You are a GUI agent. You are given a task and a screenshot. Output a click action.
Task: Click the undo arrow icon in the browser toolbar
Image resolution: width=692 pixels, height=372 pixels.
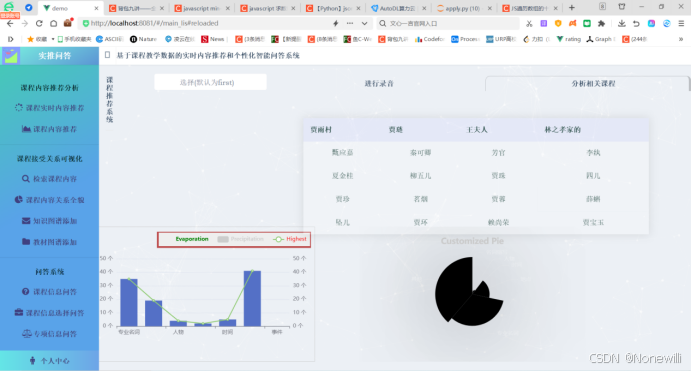coord(636,23)
